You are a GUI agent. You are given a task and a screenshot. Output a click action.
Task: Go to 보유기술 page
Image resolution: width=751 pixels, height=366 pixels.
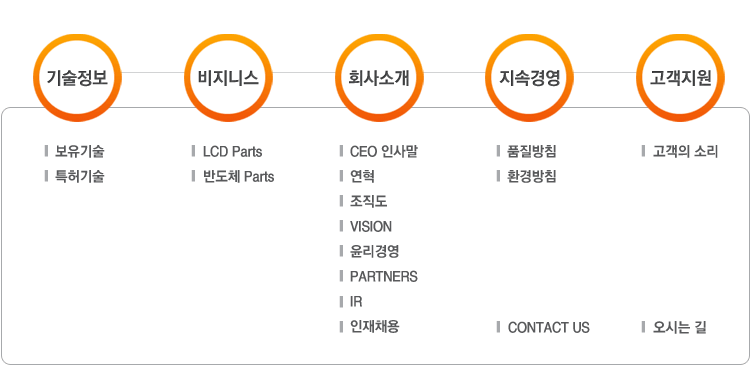click(80, 152)
